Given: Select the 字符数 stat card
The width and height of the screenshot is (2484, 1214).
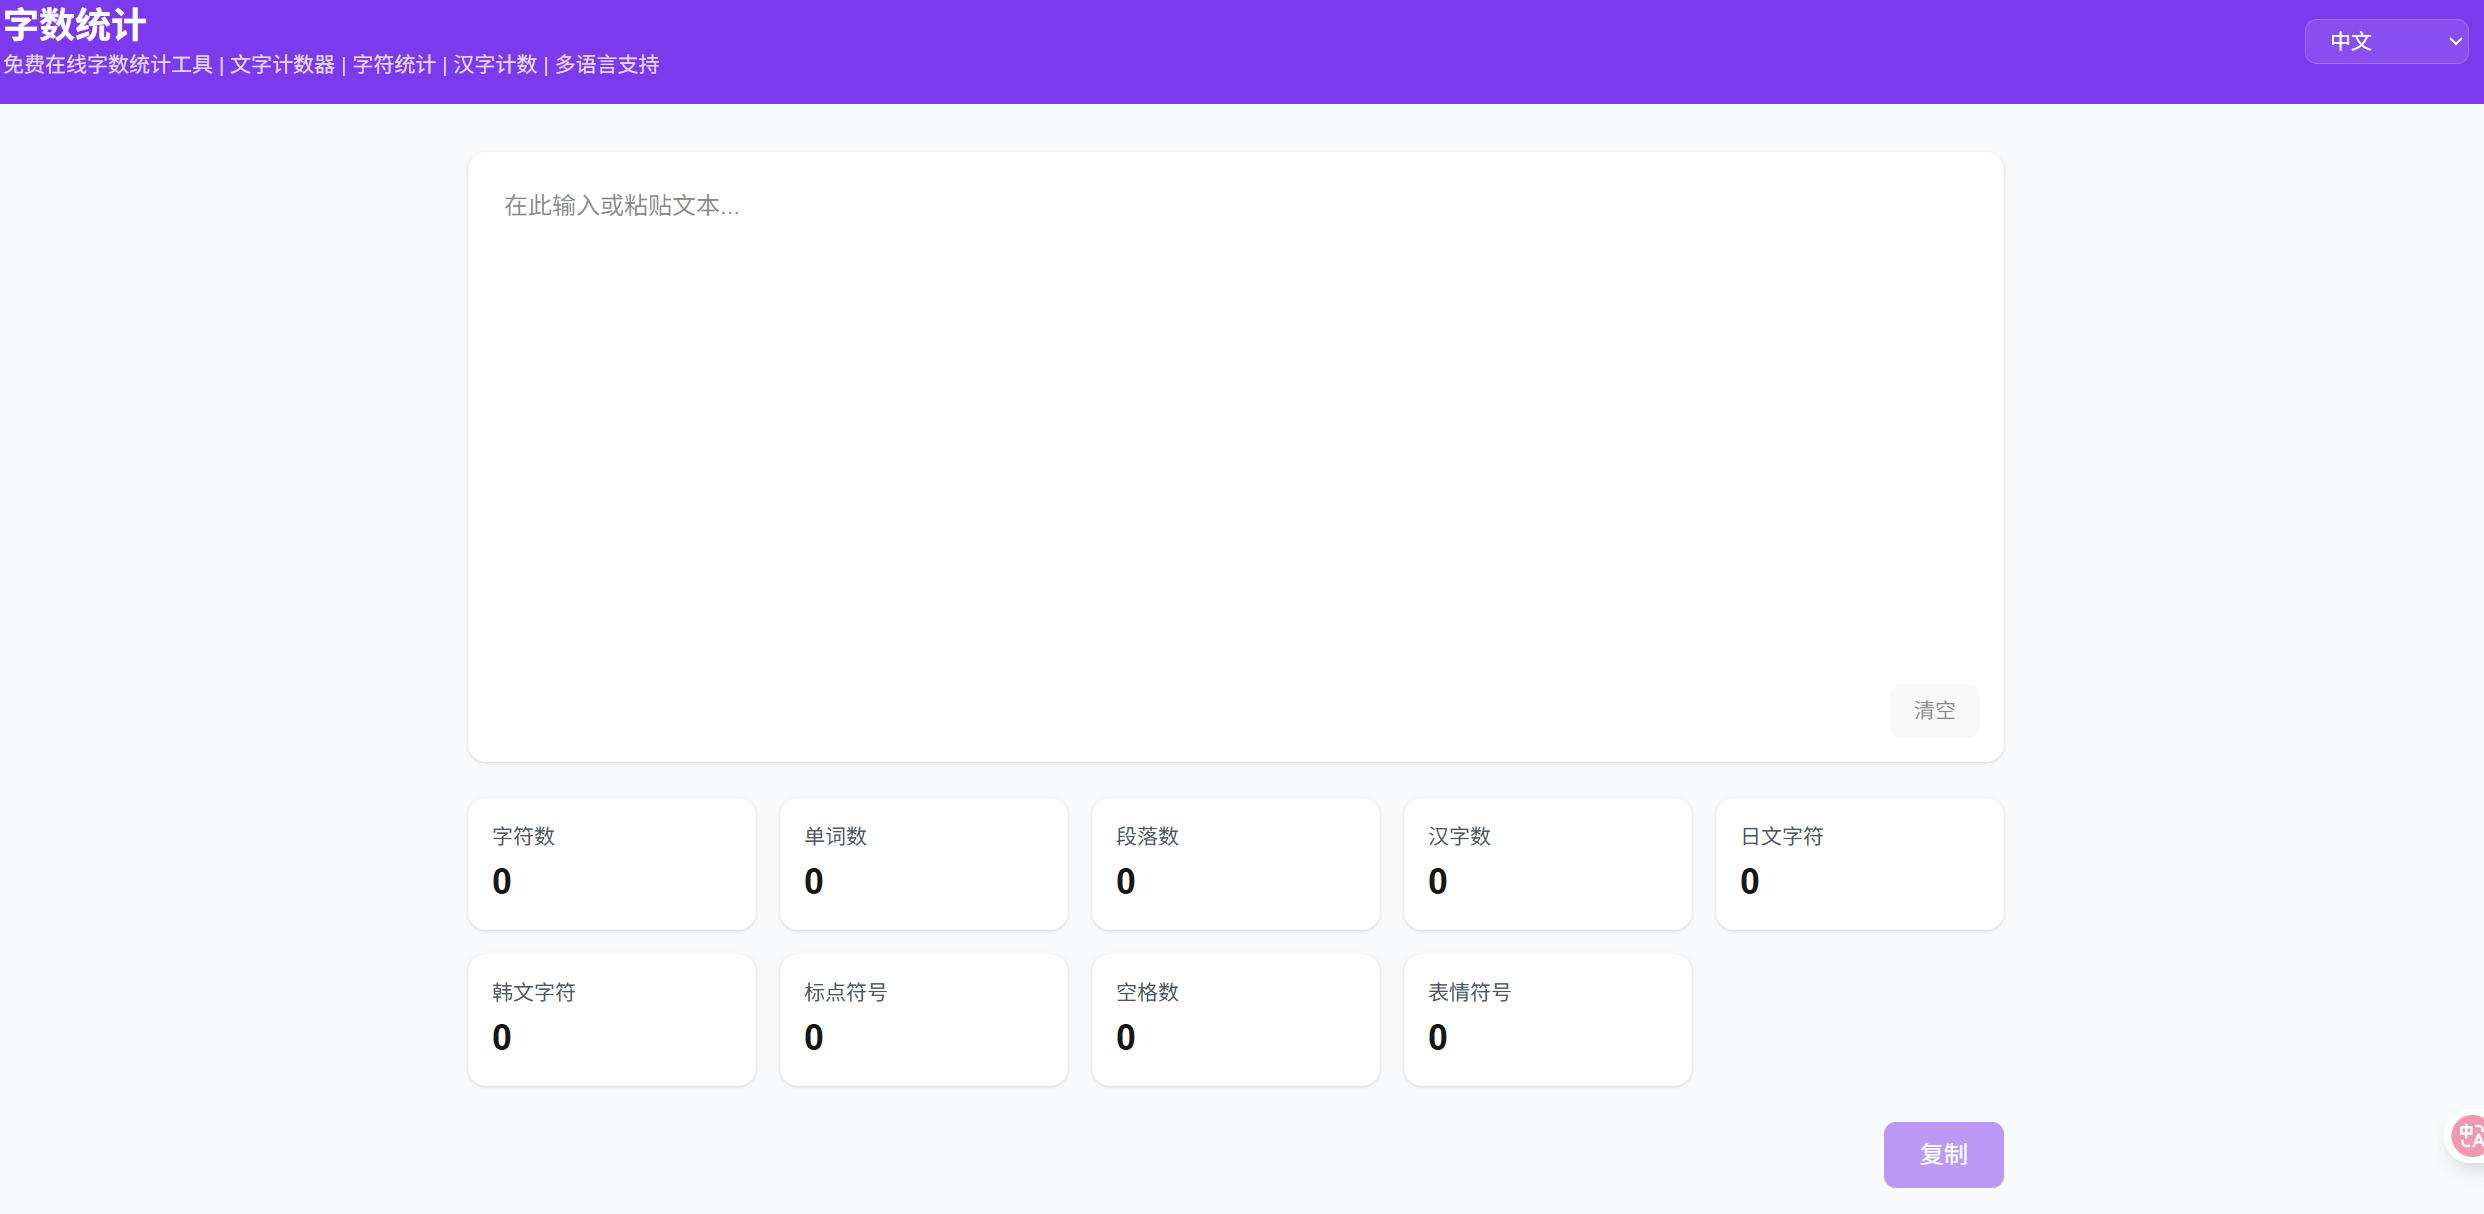Looking at the screenshot, I should click(611, 863).
